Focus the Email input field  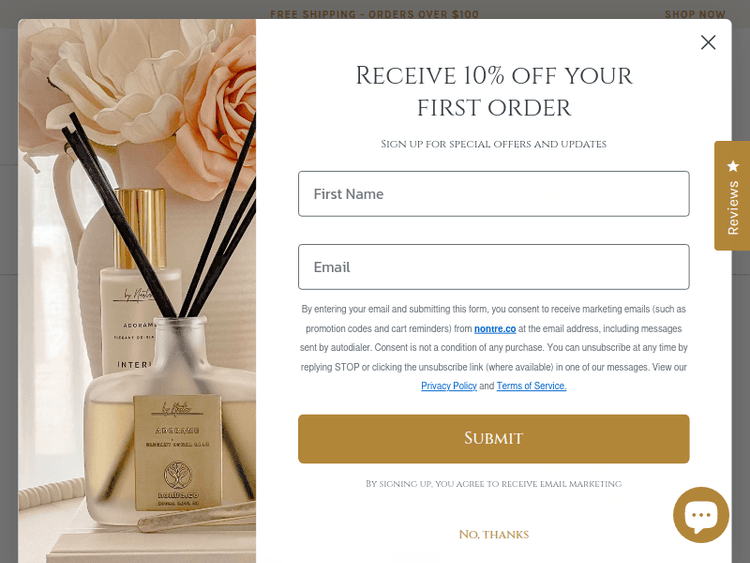[494, 267]
